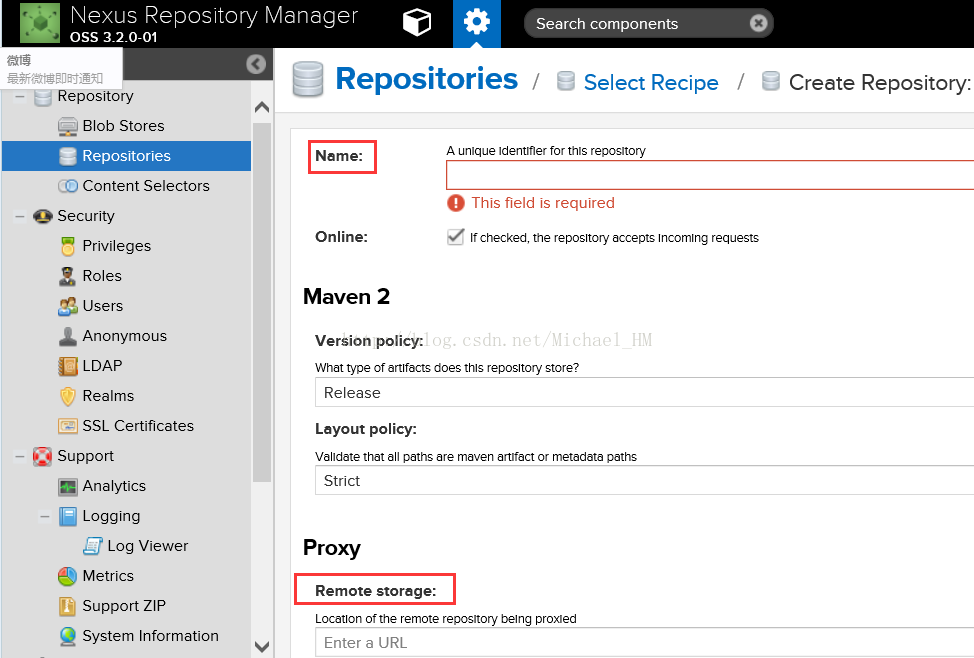Focus the Name input field
Image resolution: width=974 pixels, height=658 pixels.
click(710, 175)
